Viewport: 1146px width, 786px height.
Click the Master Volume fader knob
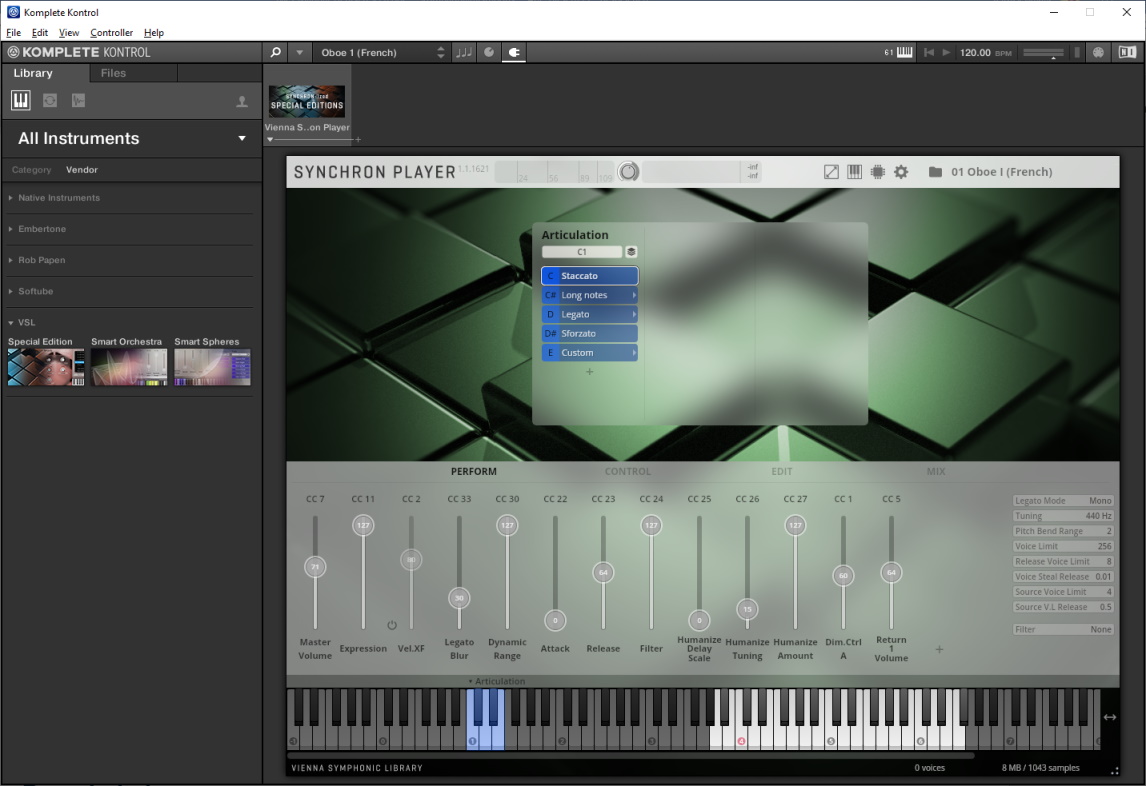click(315, 567)
